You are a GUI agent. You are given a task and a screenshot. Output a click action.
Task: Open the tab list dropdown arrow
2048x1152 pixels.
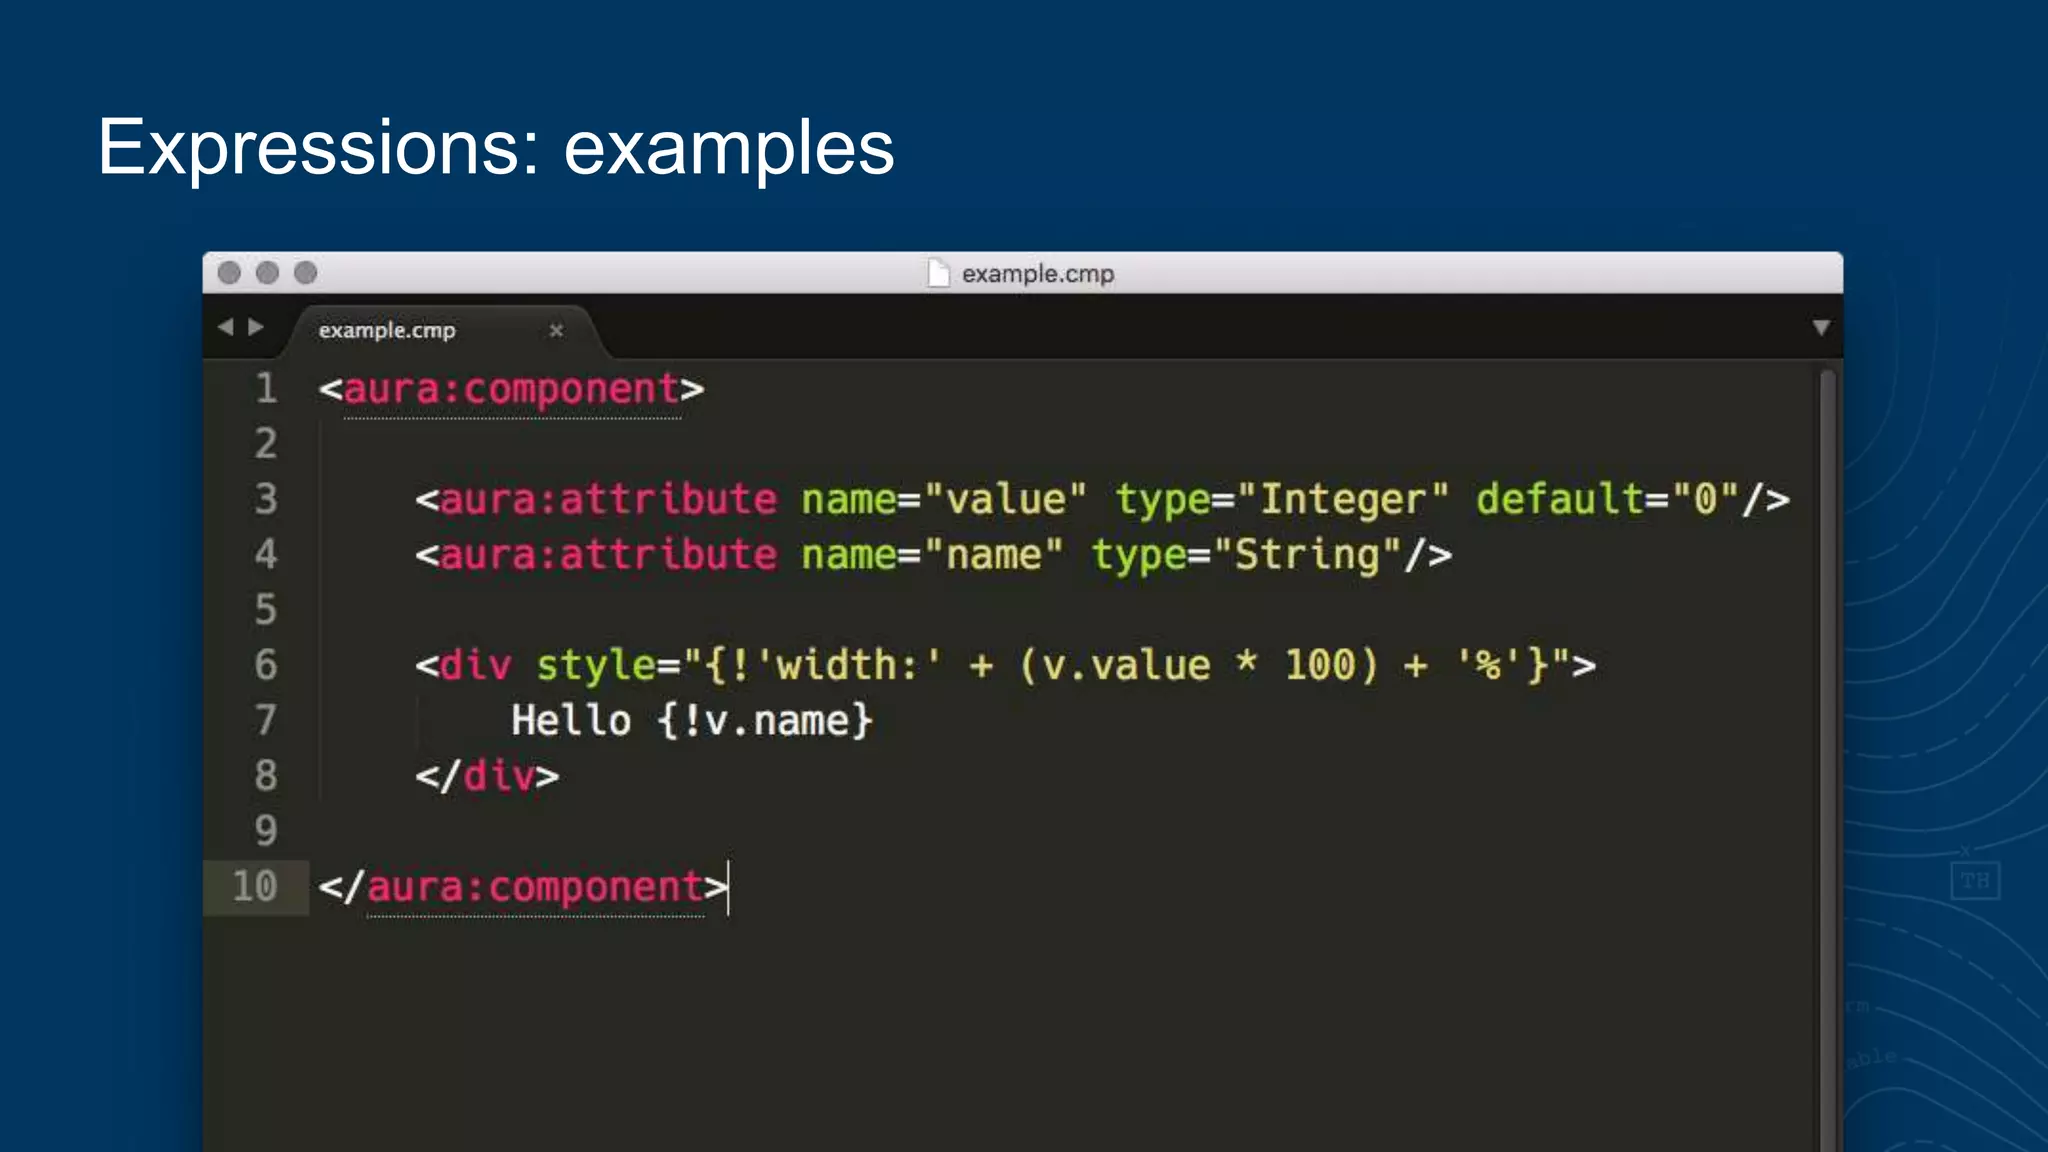pyautogui.click(x=1820, y=328)
